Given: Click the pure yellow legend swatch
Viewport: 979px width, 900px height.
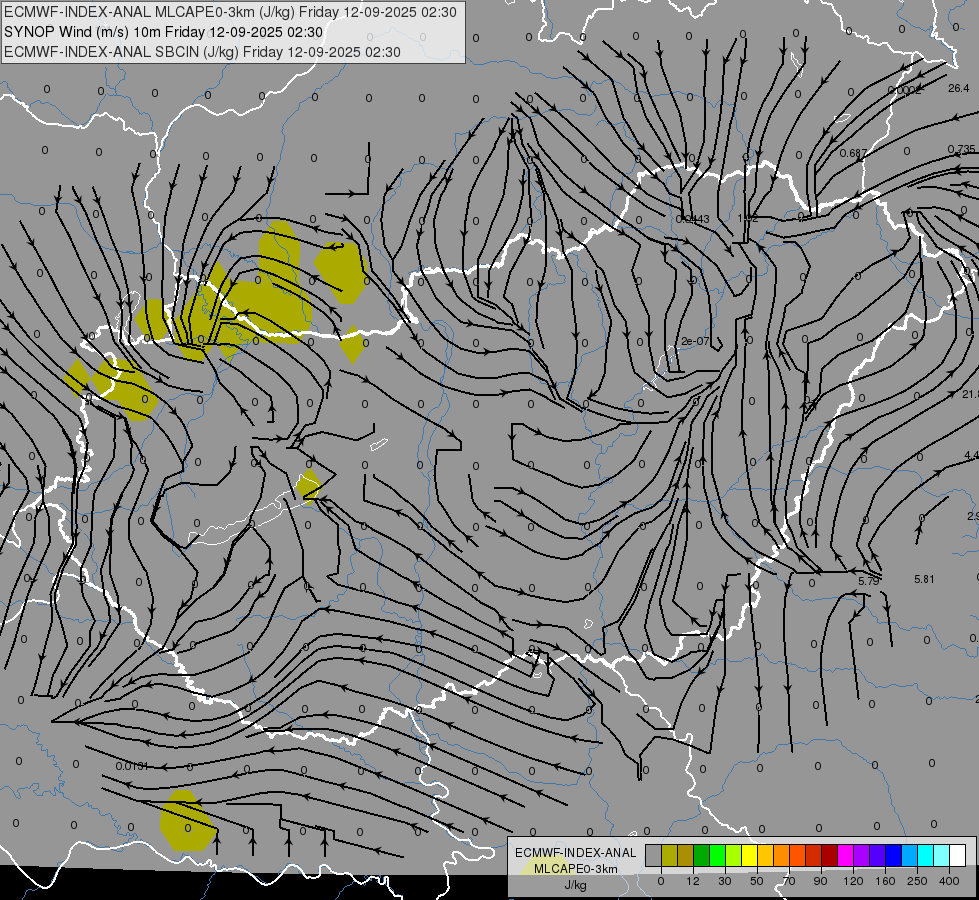Looking at the screenshot, I should pos(750,855).
